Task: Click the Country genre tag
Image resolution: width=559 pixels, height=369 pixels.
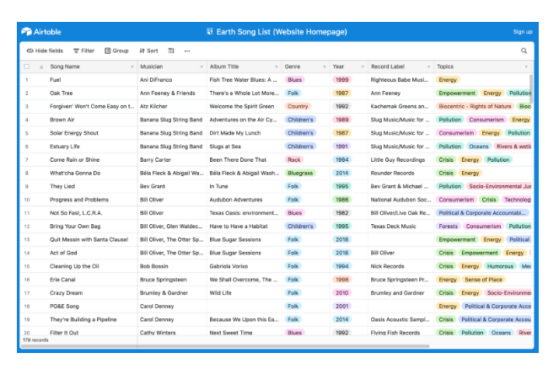Action: coord(298,106)
